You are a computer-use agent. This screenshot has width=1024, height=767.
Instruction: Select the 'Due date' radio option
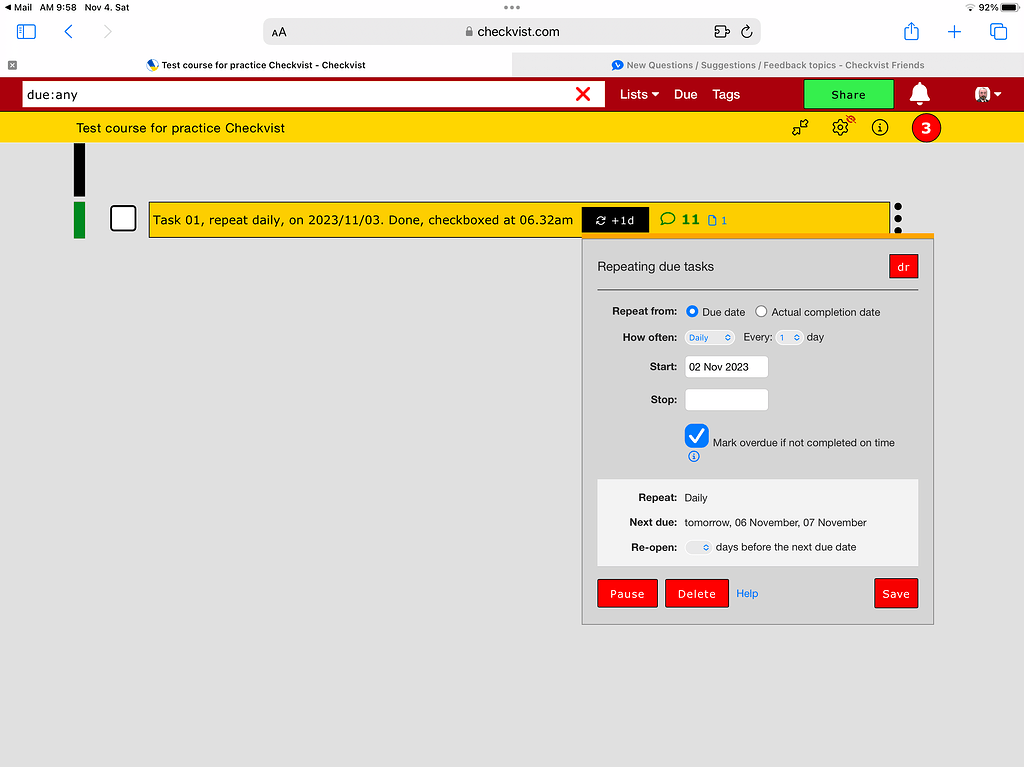[x=692, y=312]
